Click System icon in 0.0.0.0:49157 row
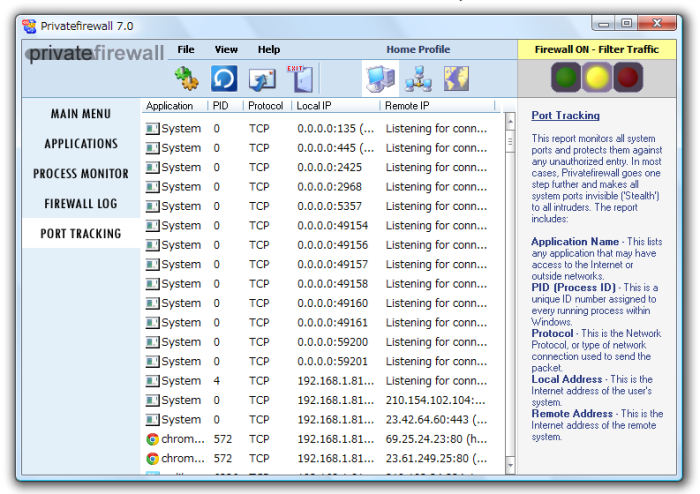The image size is (700, 494). click(152, 264)
